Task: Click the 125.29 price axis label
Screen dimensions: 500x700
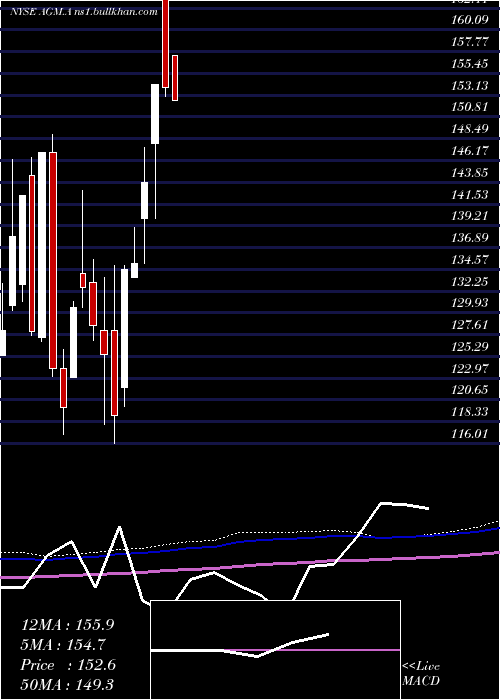Action: (x=470, y=346)
